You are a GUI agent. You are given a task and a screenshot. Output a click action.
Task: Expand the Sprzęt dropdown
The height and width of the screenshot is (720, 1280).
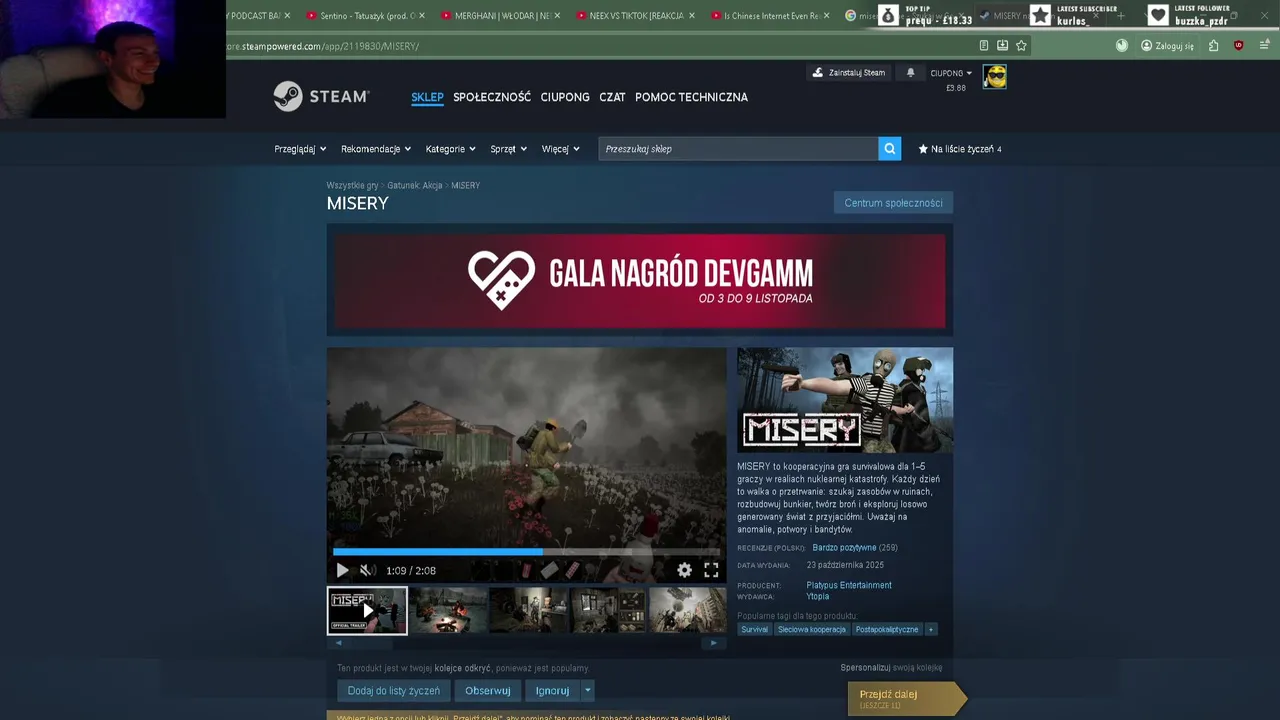point(508,149)
